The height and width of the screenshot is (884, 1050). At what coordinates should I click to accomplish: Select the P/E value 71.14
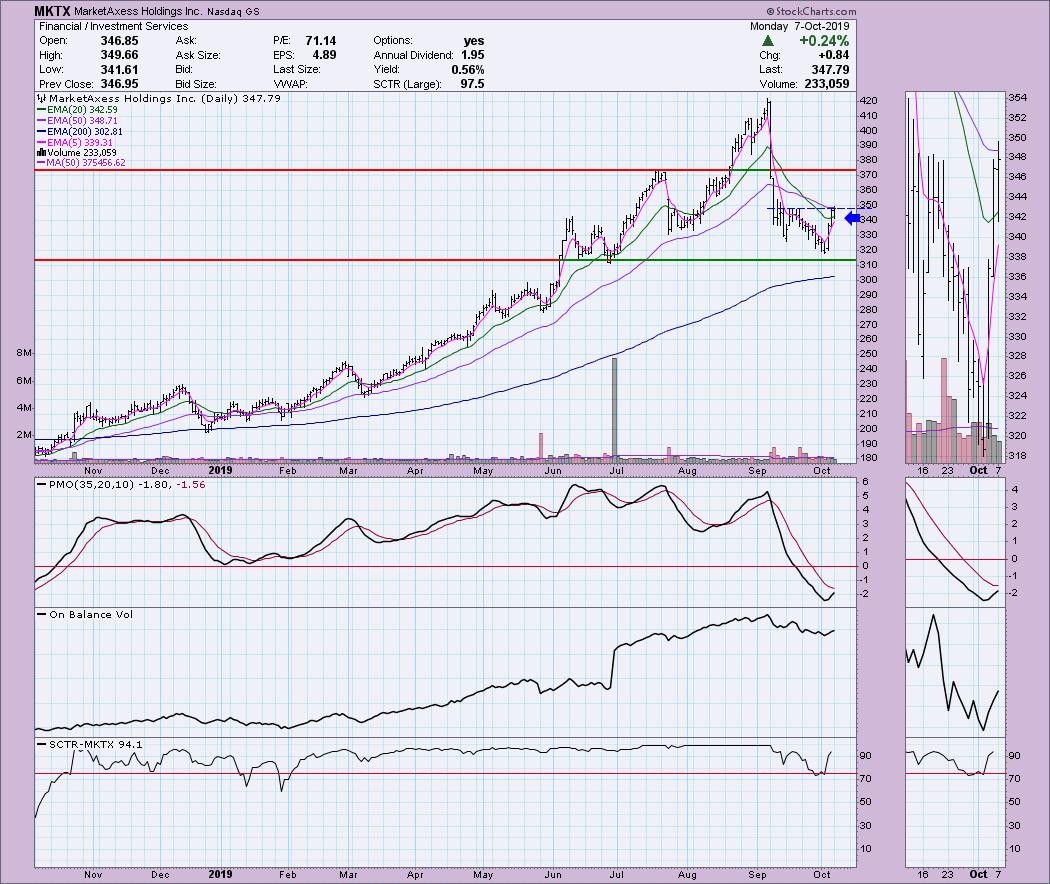[321, 41]
